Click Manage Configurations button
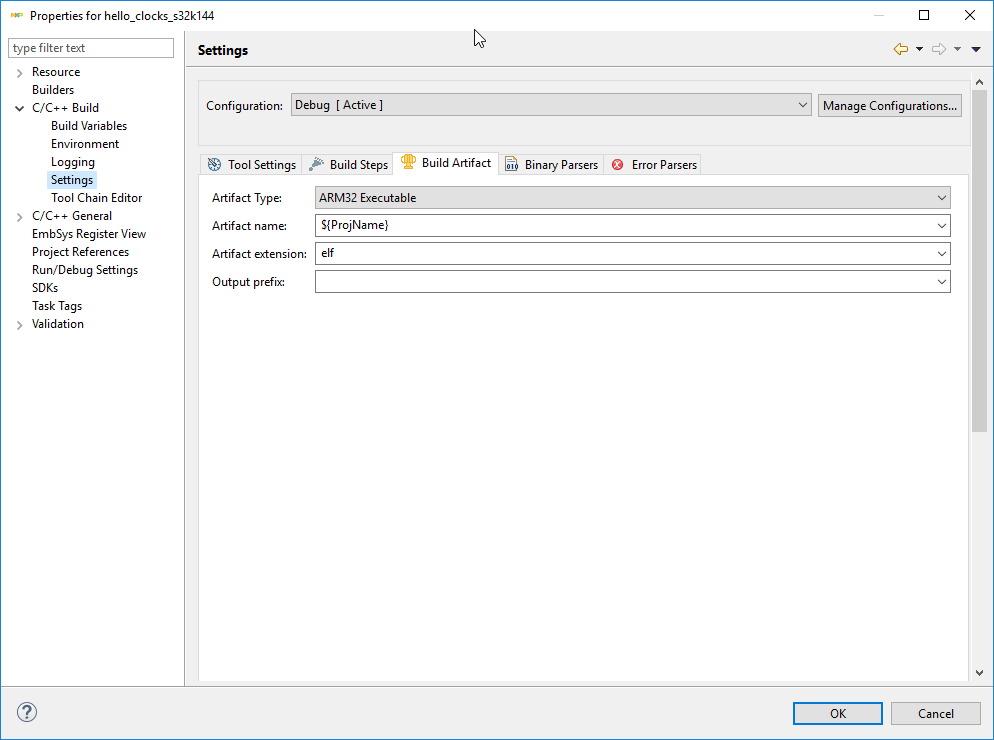 (889, 106)
